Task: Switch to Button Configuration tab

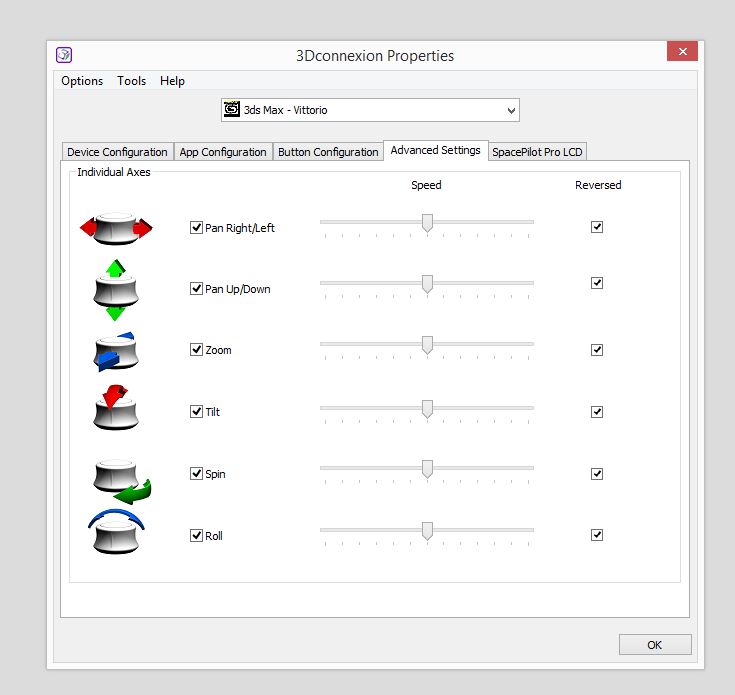Action: pyautogui.click(x=328, y=152)
